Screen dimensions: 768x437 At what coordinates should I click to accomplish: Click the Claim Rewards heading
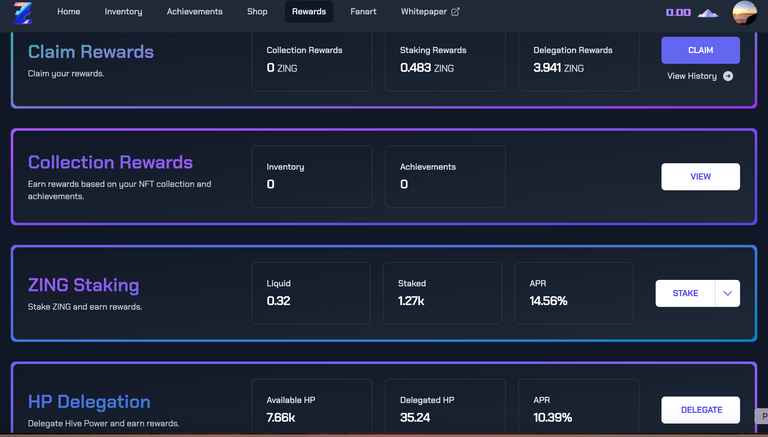coord(91,51)
